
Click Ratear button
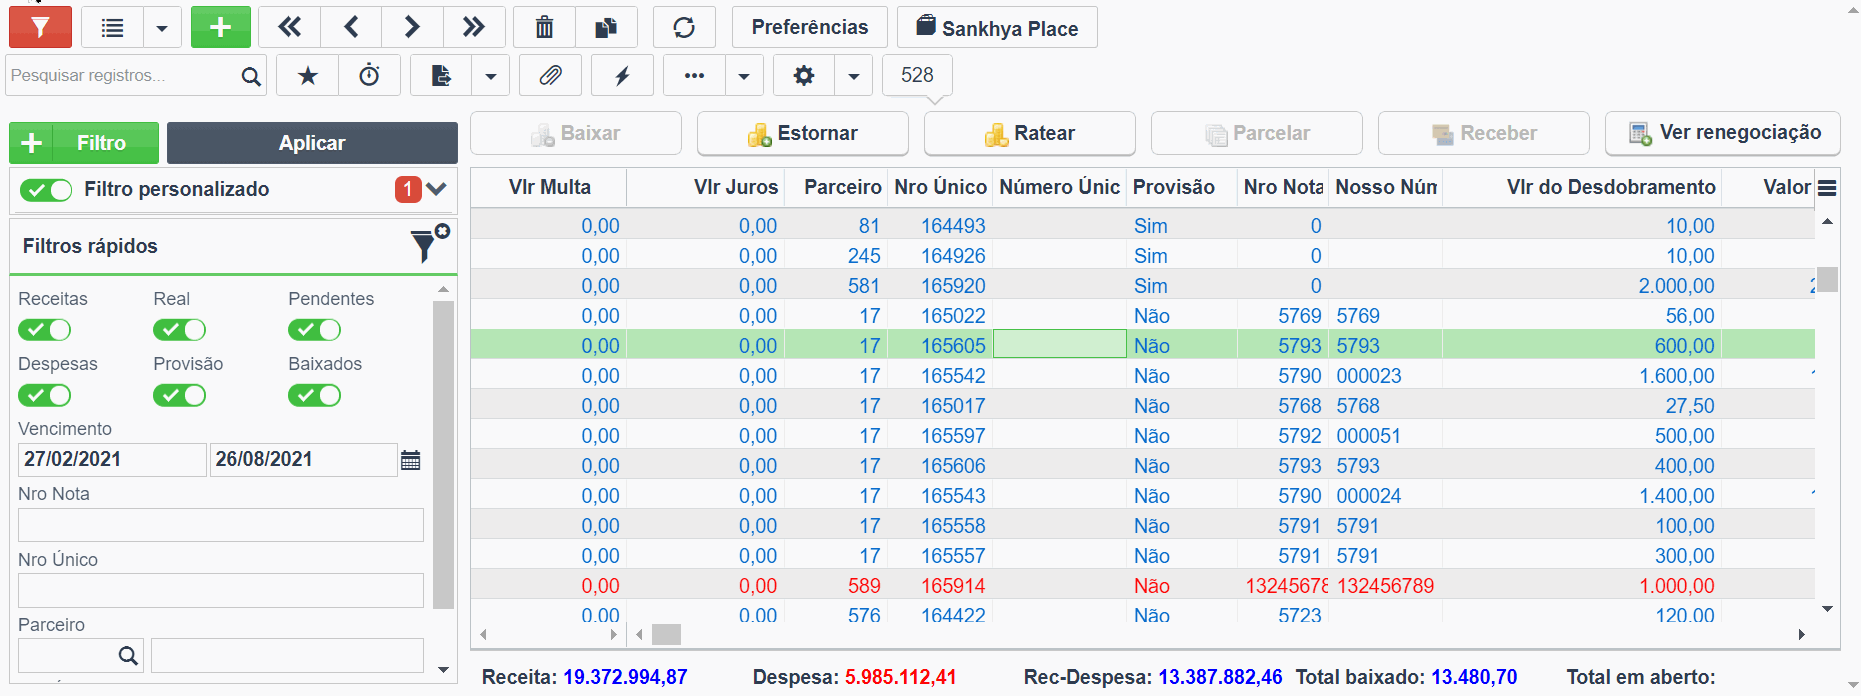(1030, 133)
